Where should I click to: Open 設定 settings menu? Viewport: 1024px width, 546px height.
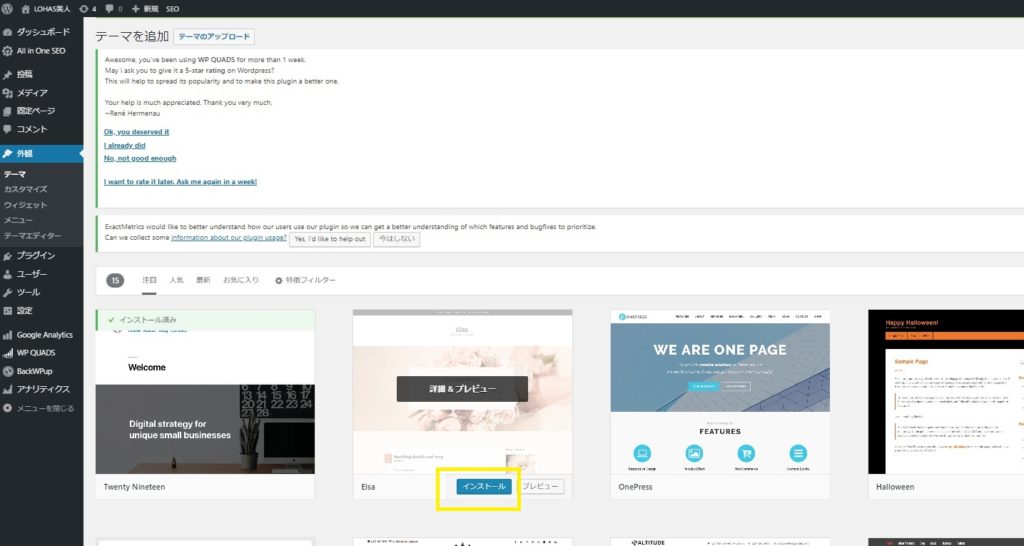(x=41, y=310)
